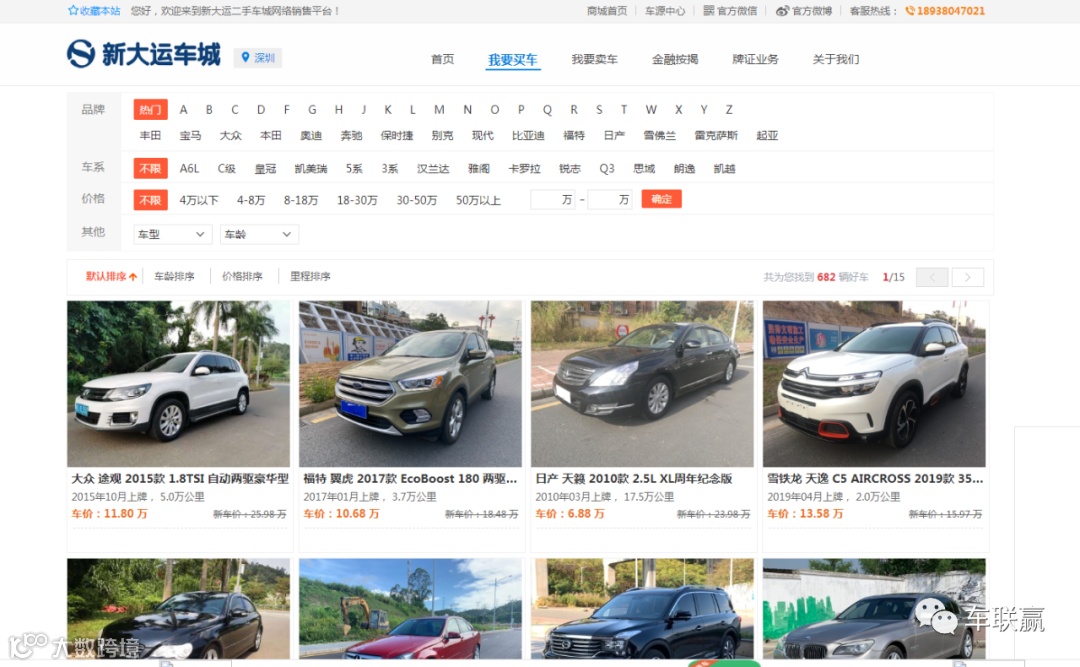
Task: Select A6L car series
Action: click(x=189, y=168)
